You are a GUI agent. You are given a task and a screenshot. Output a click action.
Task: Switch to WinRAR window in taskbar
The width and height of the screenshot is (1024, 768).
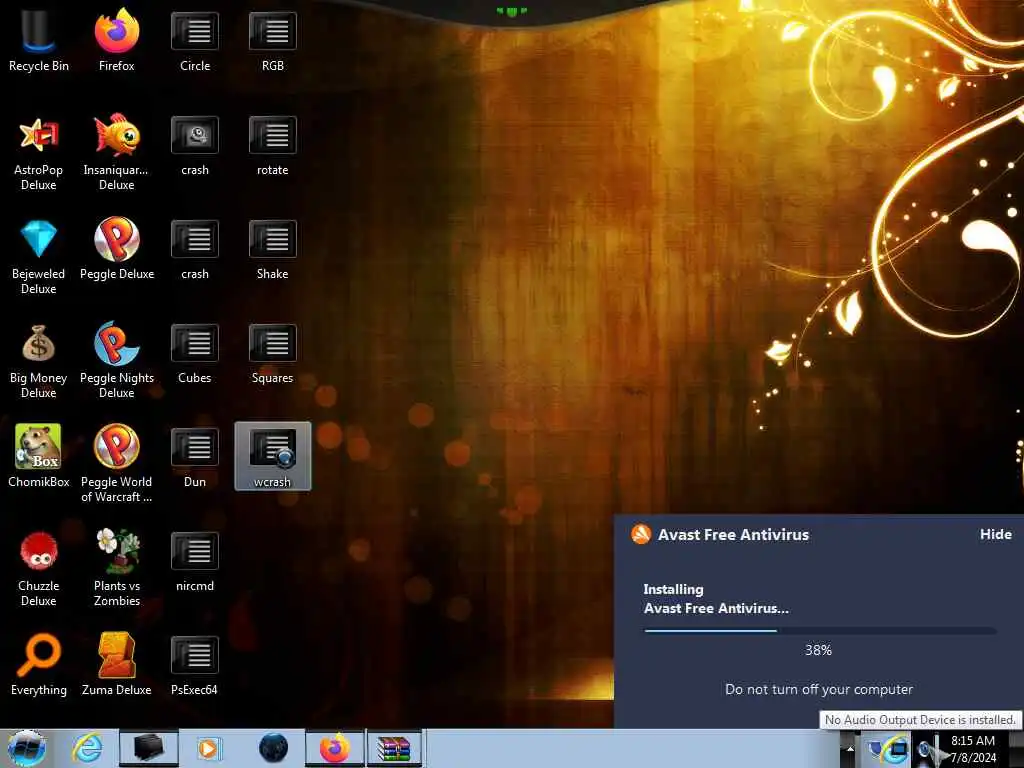[x=394, y=748]
